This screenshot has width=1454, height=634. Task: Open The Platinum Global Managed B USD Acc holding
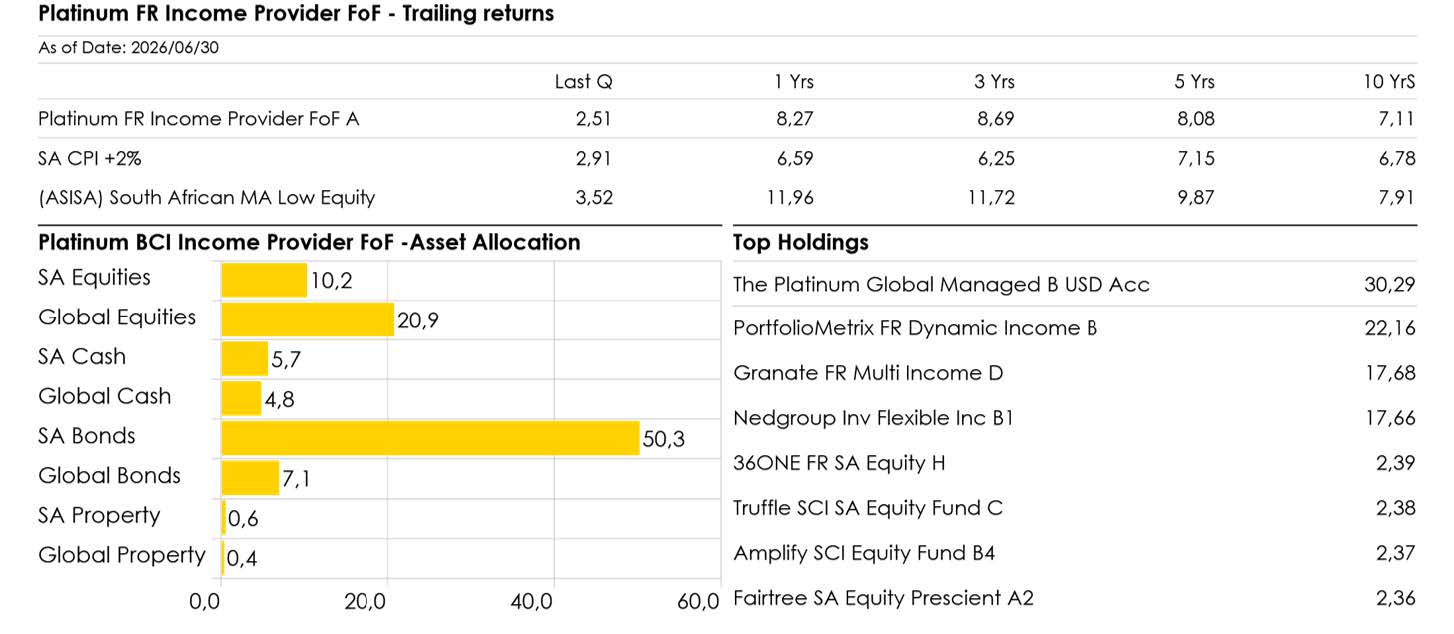click(941, 285)
